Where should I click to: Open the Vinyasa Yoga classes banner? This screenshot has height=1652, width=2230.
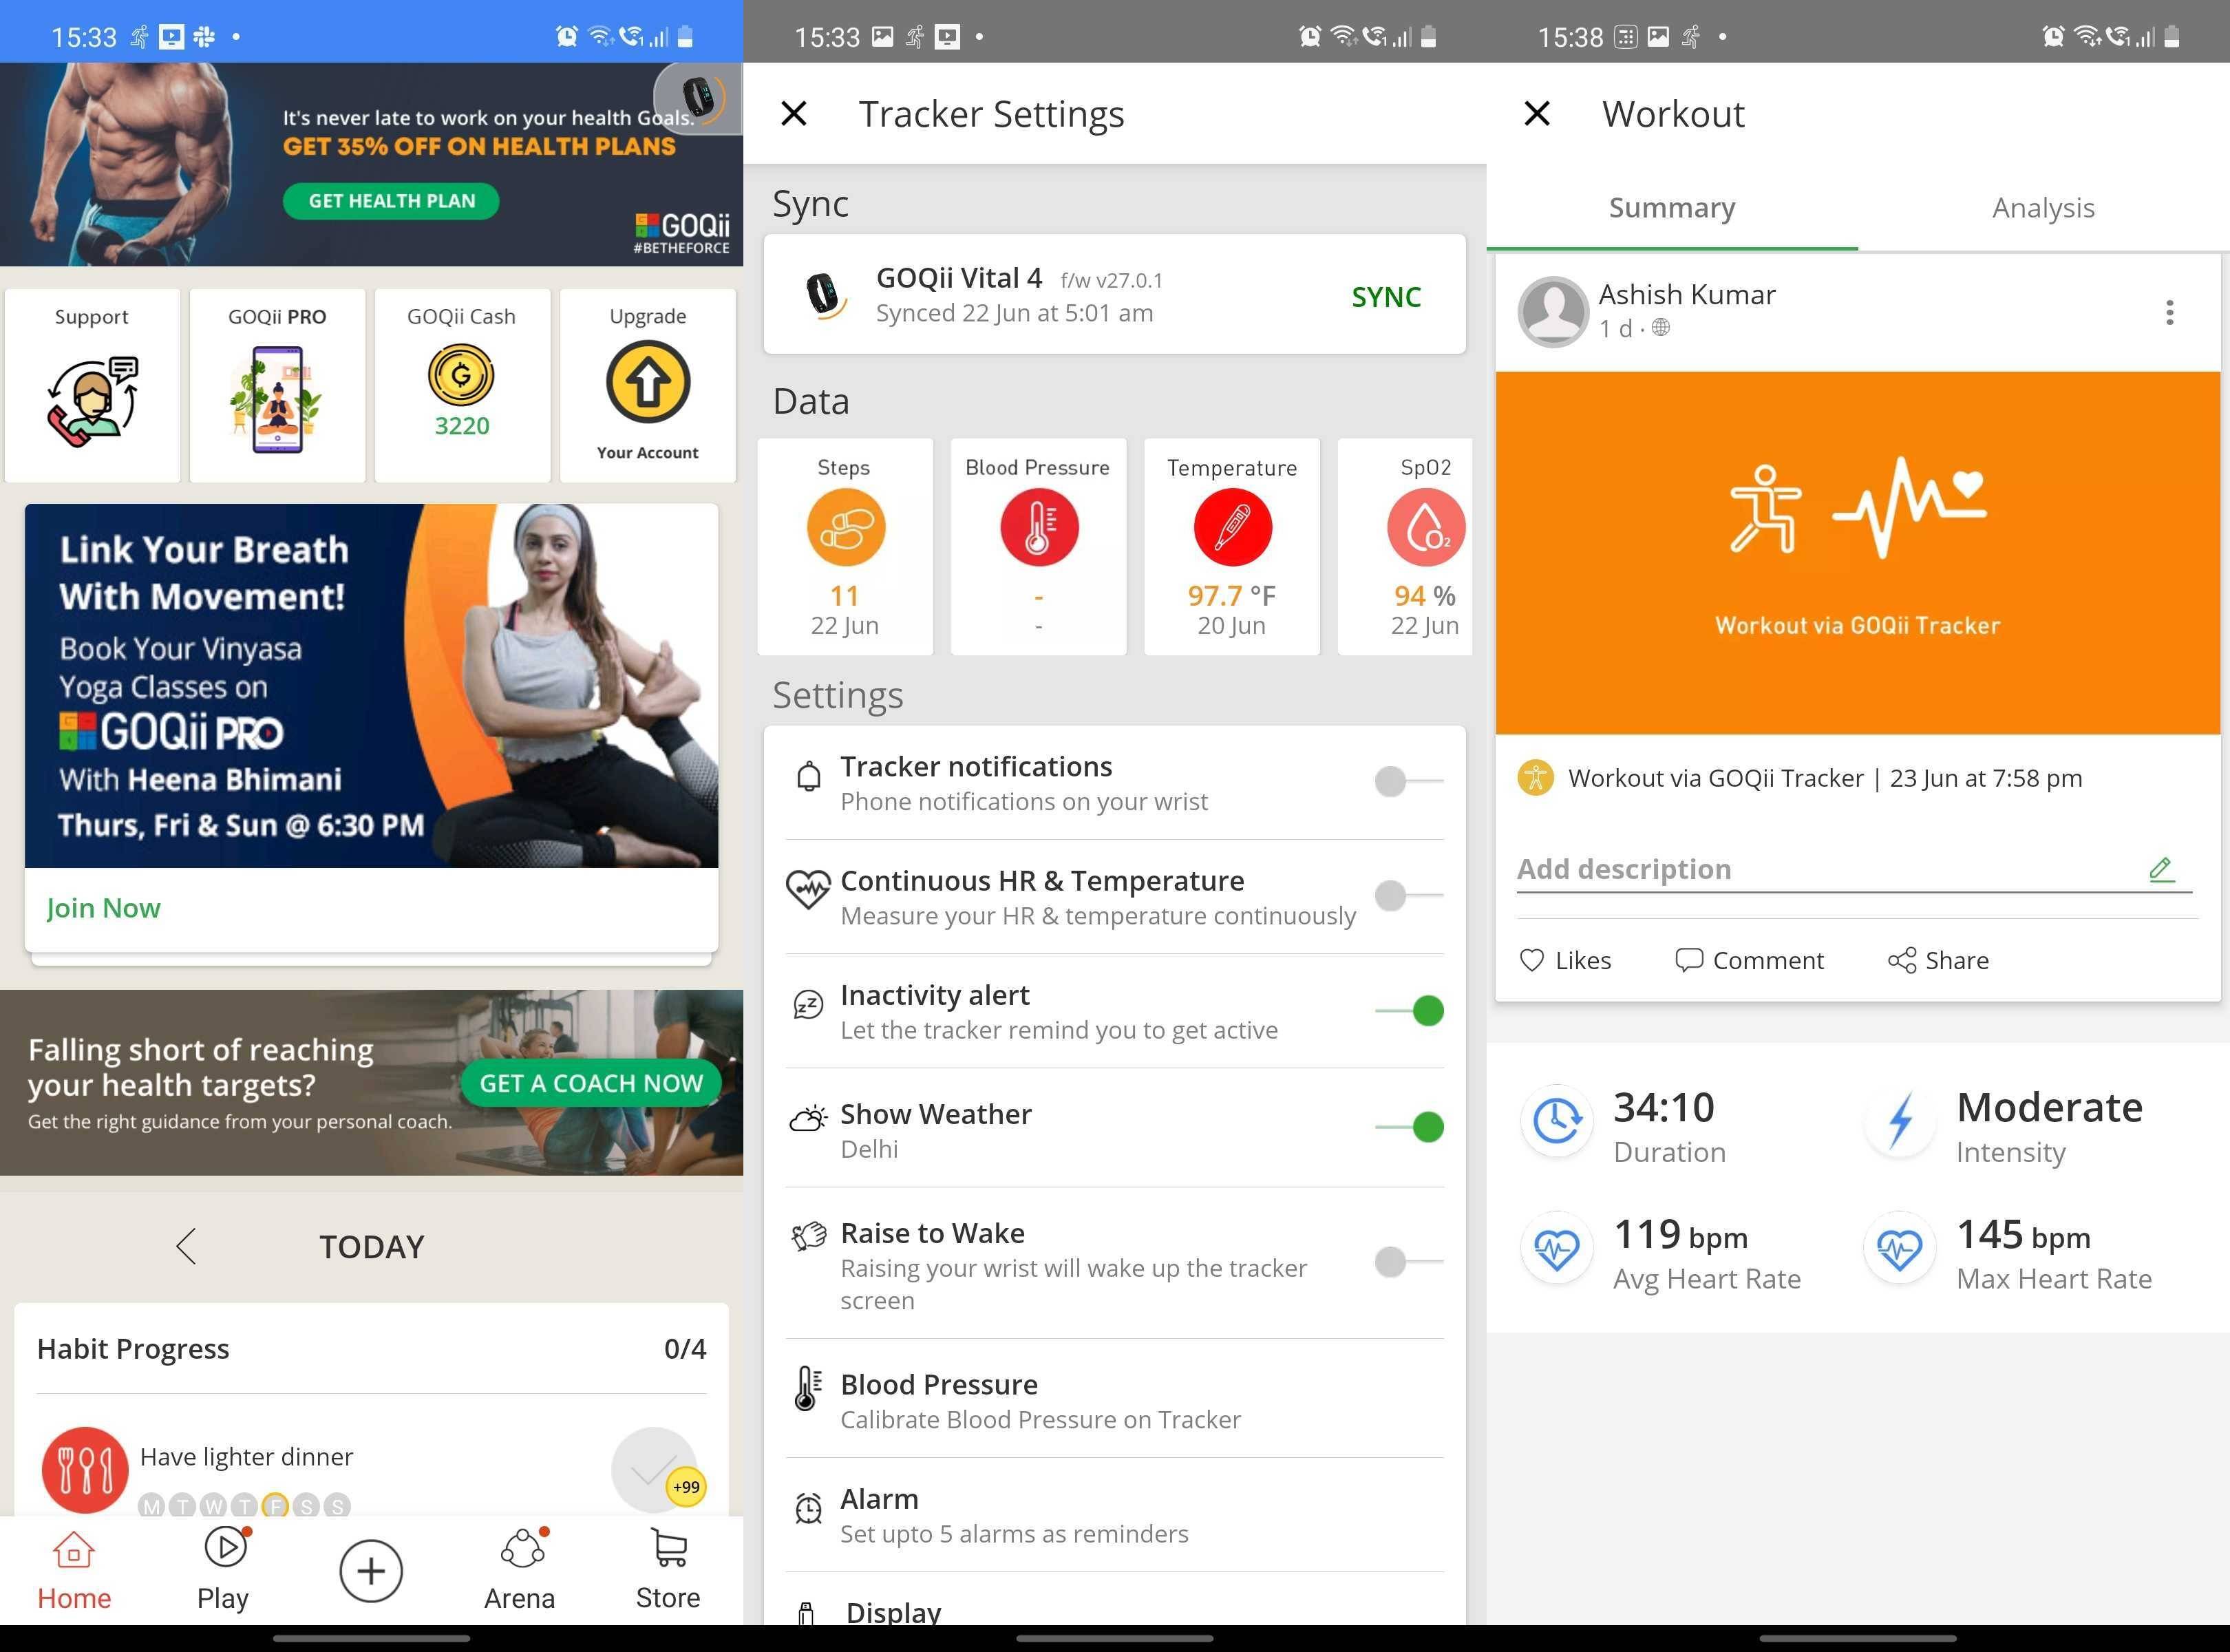(x=371, y=686)
